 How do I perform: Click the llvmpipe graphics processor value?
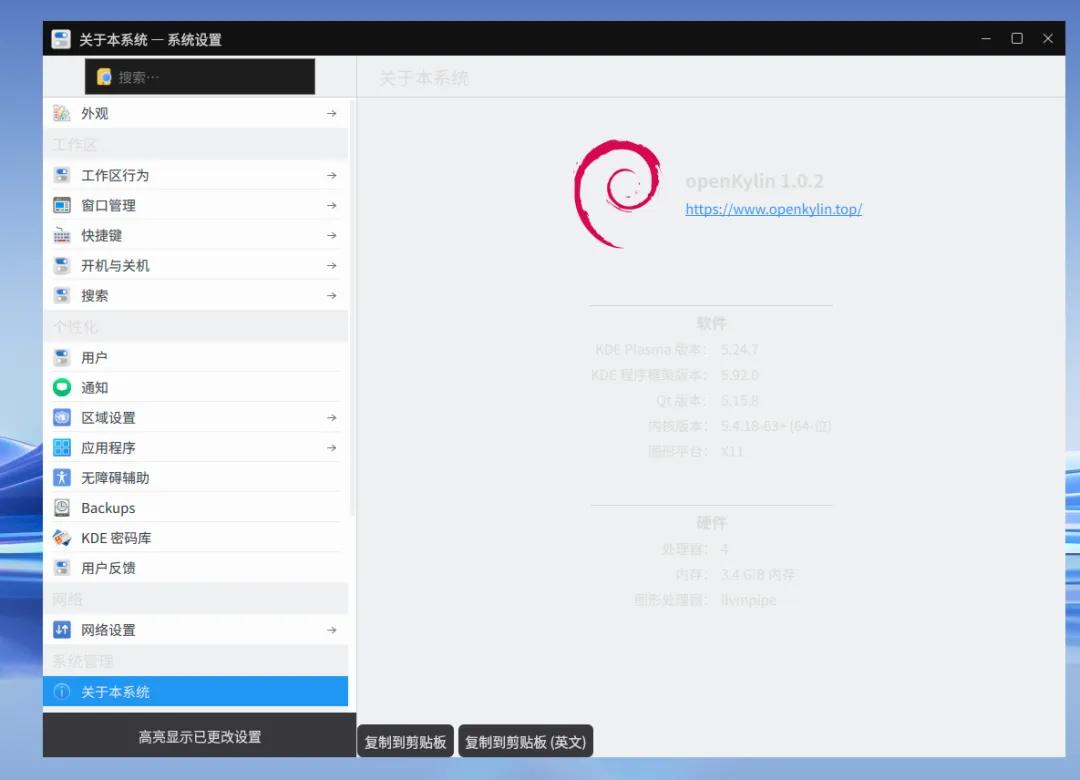[749, 599]
